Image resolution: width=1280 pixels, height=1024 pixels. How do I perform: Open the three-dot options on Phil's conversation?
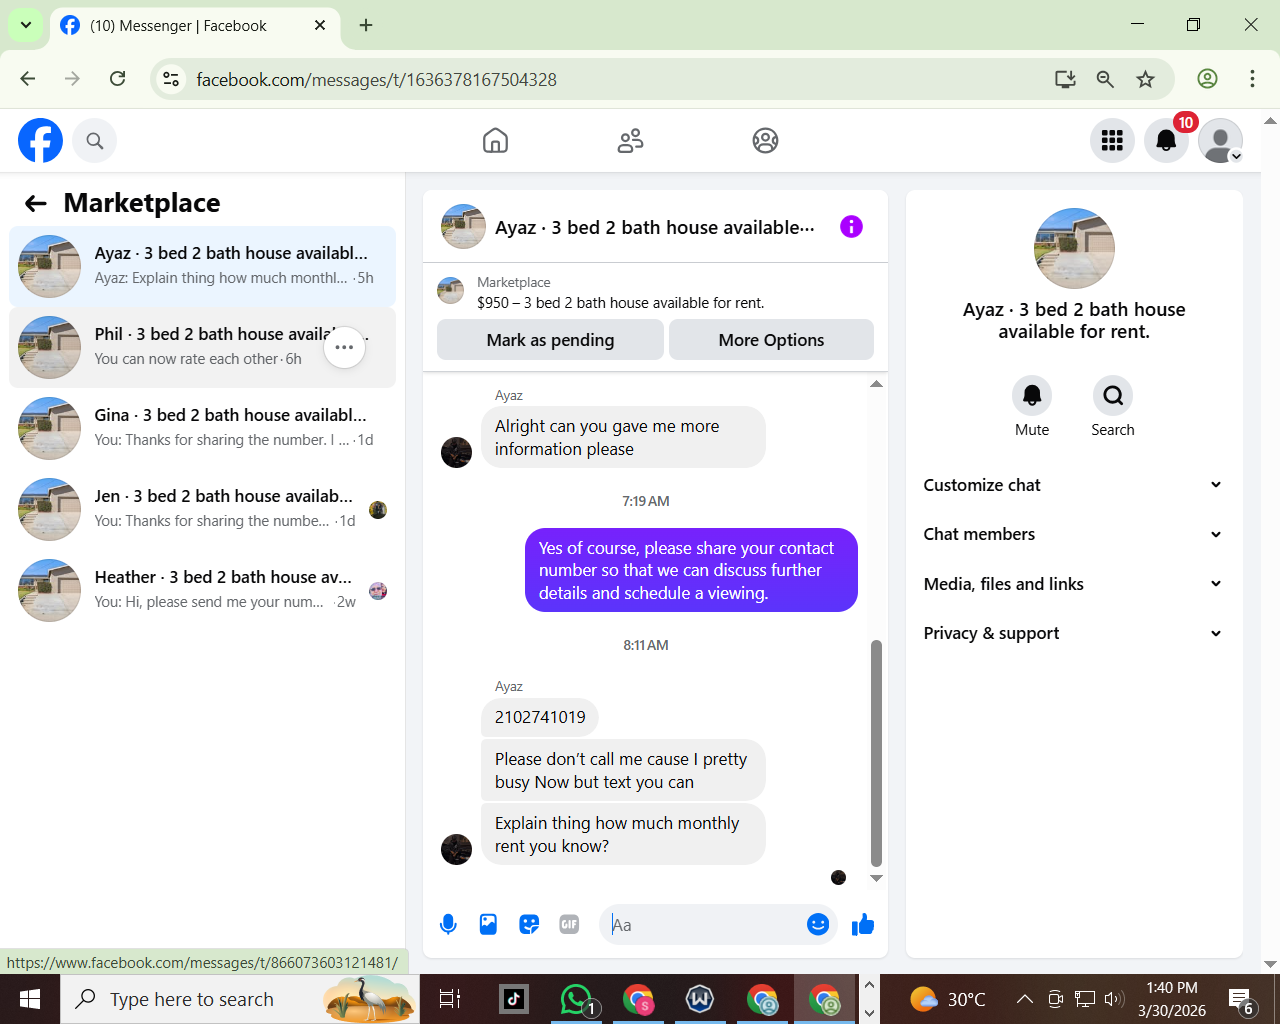344,347
